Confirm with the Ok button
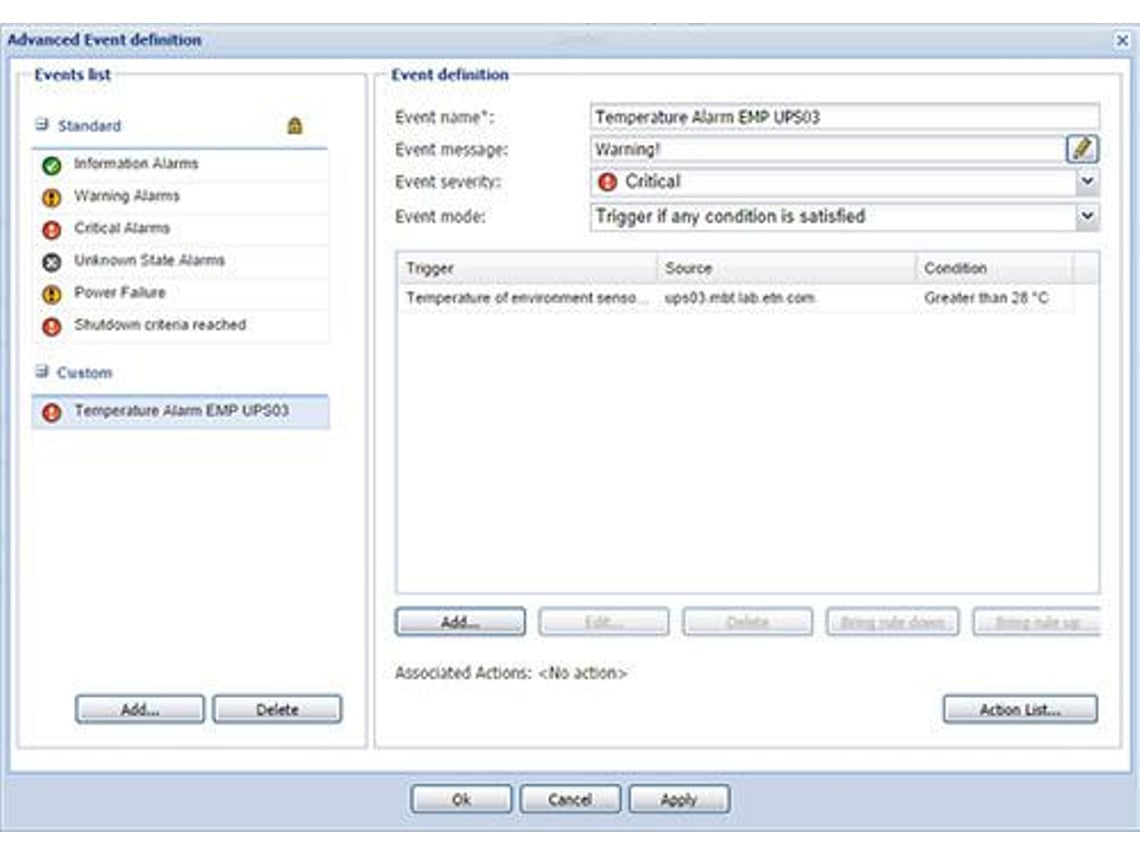Viewport: 1140px width, 855px height. tap(462, 800)
